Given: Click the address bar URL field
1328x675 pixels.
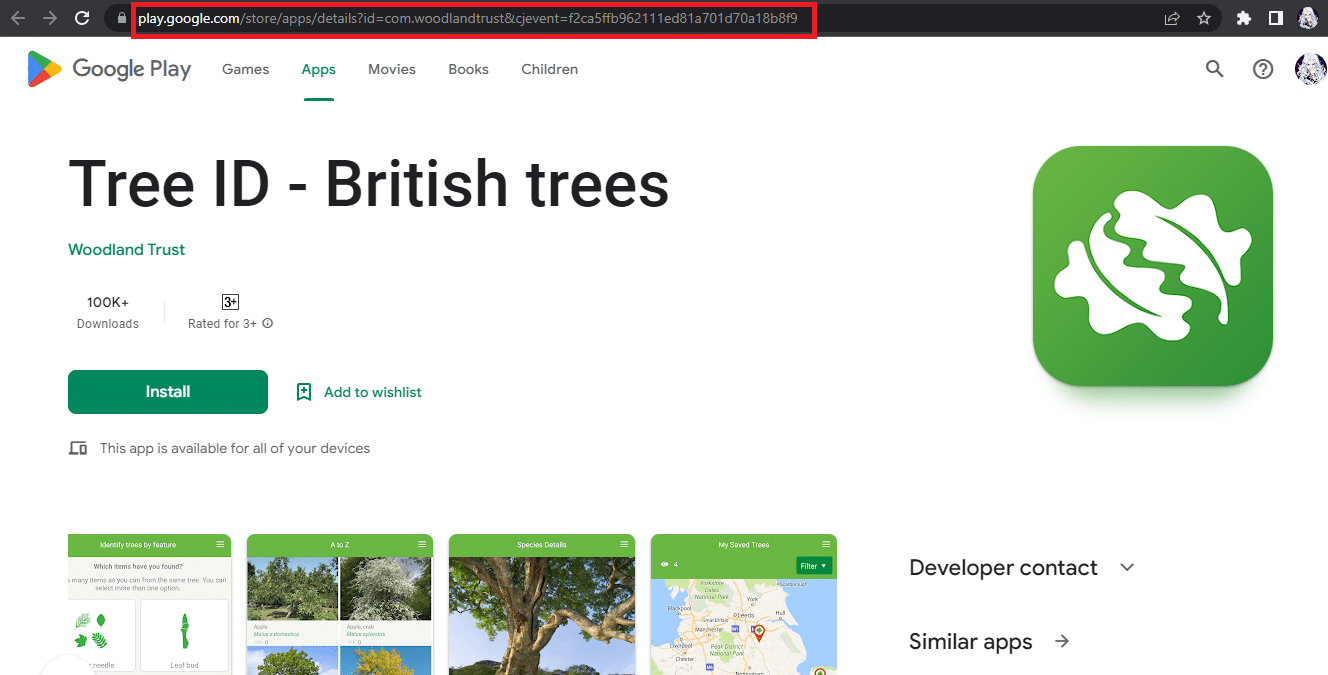Looking at the screenshot, I should coord(475,19).
